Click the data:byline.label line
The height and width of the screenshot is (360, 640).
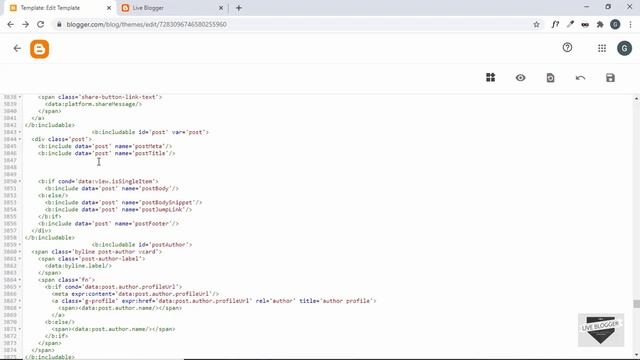[x=78, y=266]
